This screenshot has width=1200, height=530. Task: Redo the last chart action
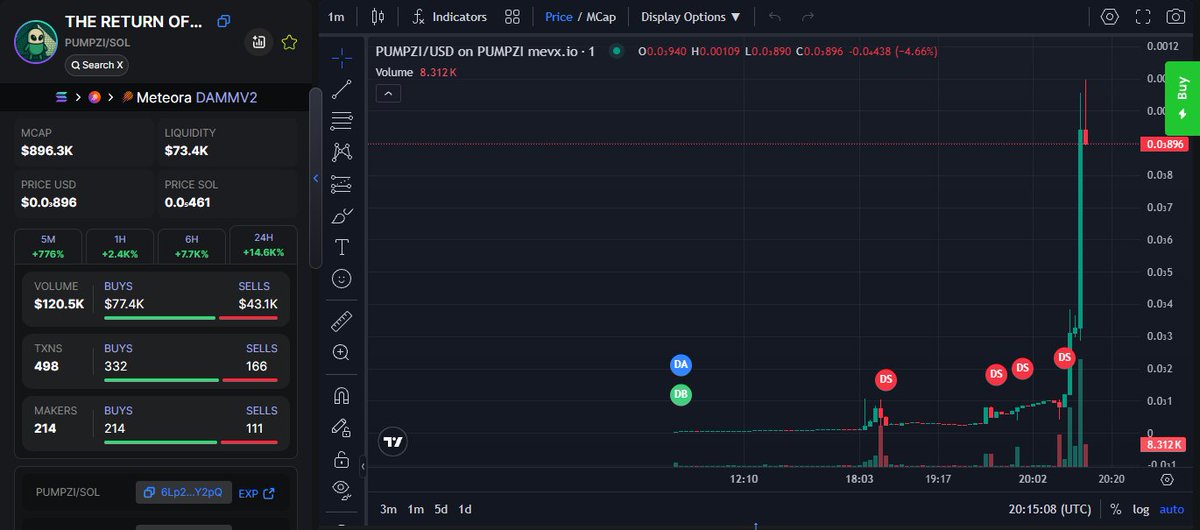click(808, 17)
